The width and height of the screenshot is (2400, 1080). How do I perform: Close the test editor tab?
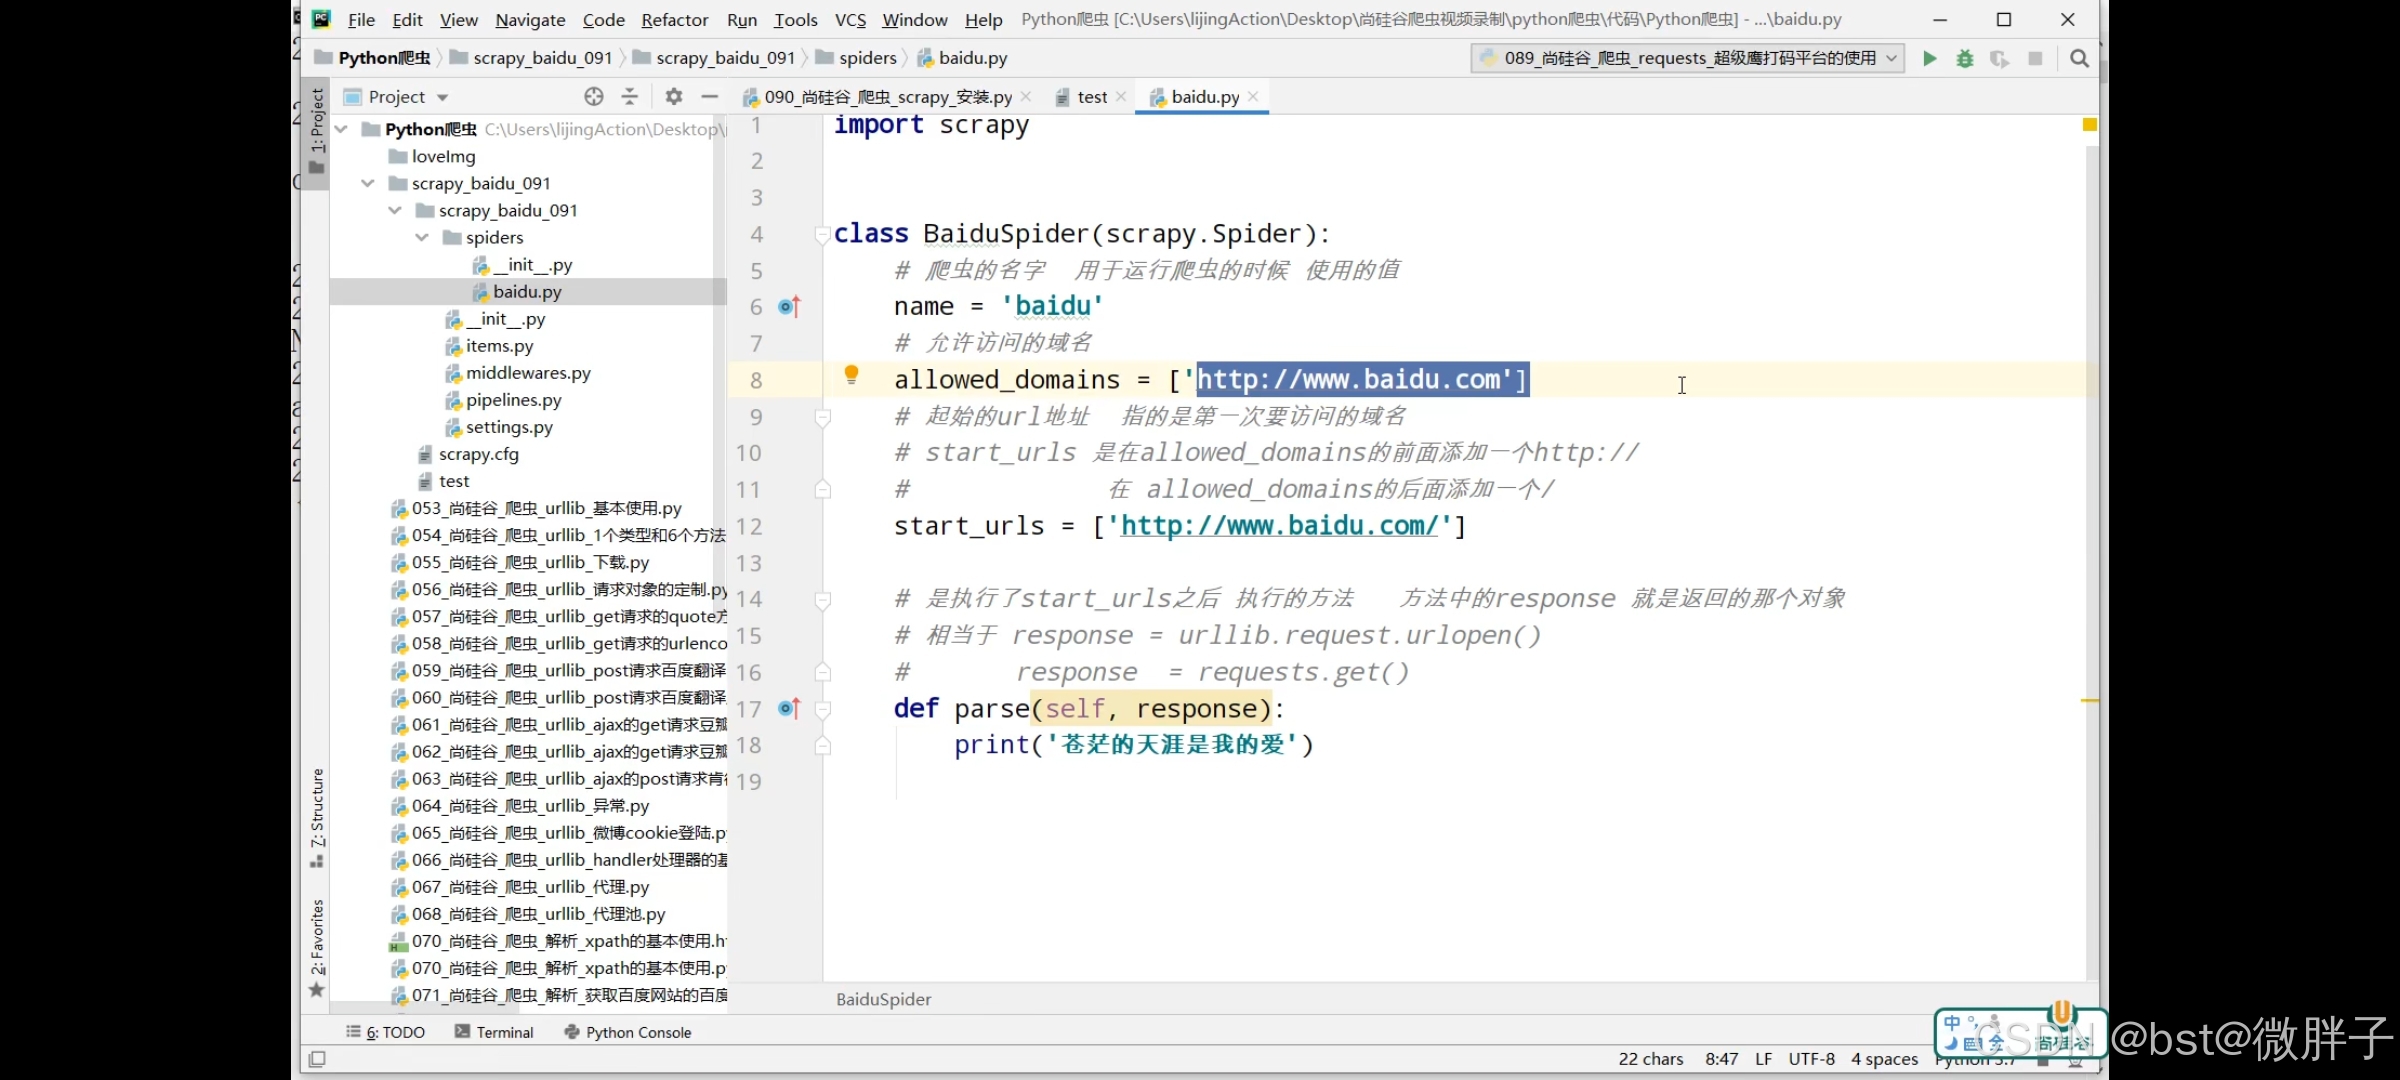[1121, 96]
